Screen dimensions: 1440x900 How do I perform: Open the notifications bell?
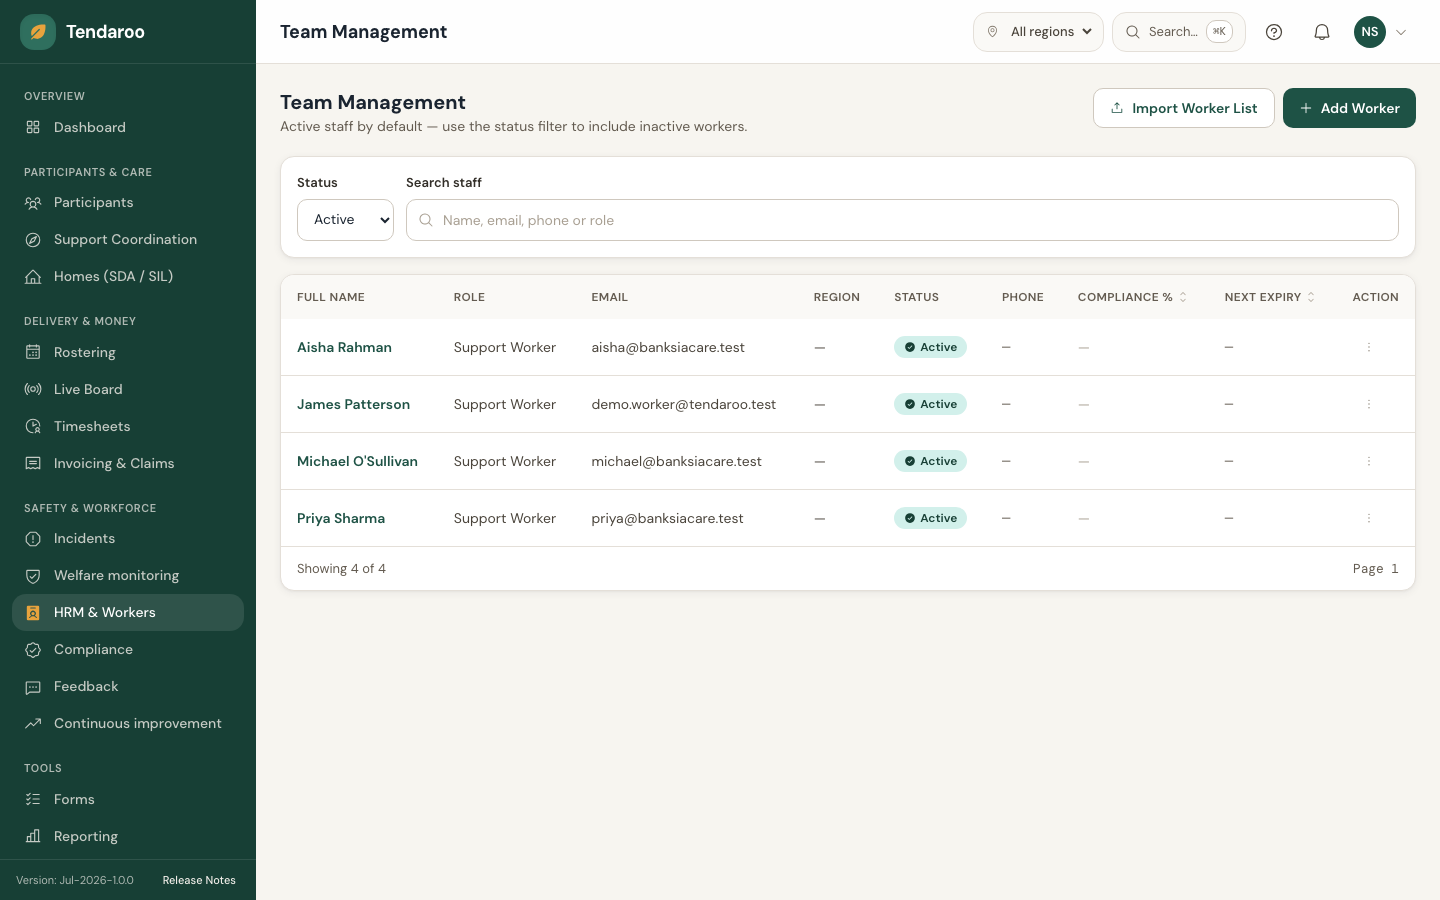(x=1322, y=32)
